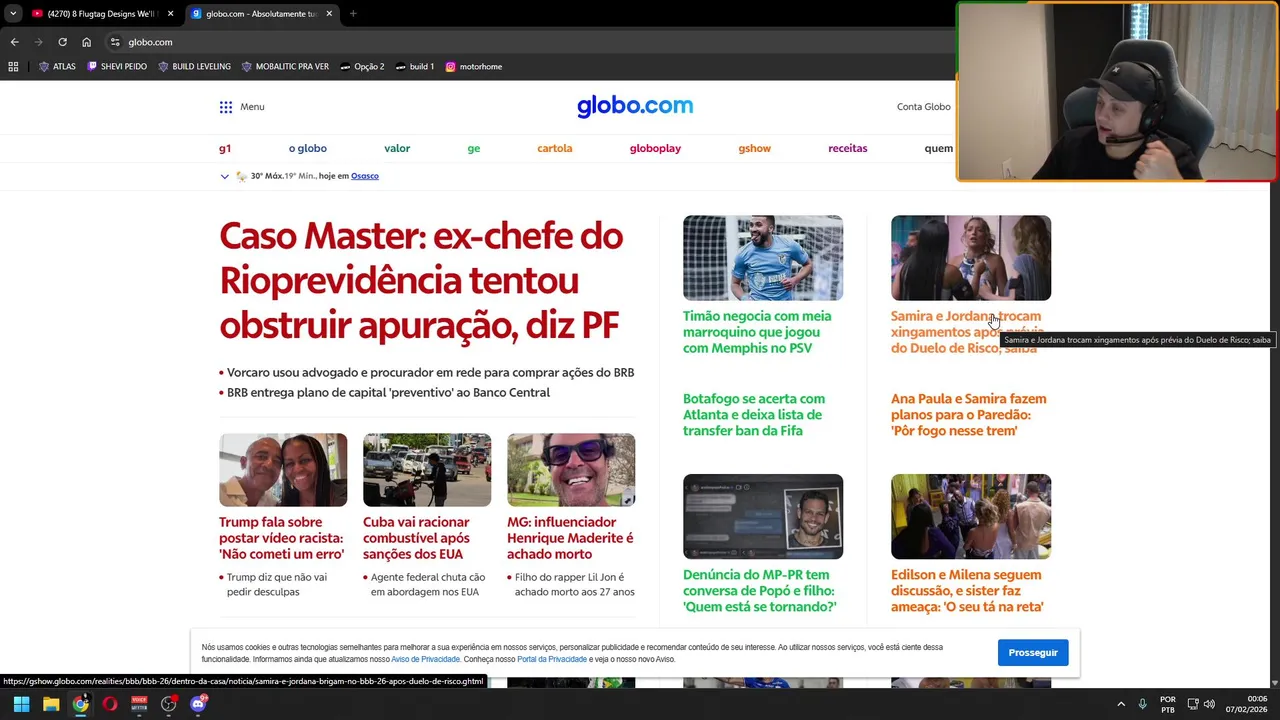Open BRB plano de capital preventivo story
The width and height of the screenshot is (1280, 720).
388,392
